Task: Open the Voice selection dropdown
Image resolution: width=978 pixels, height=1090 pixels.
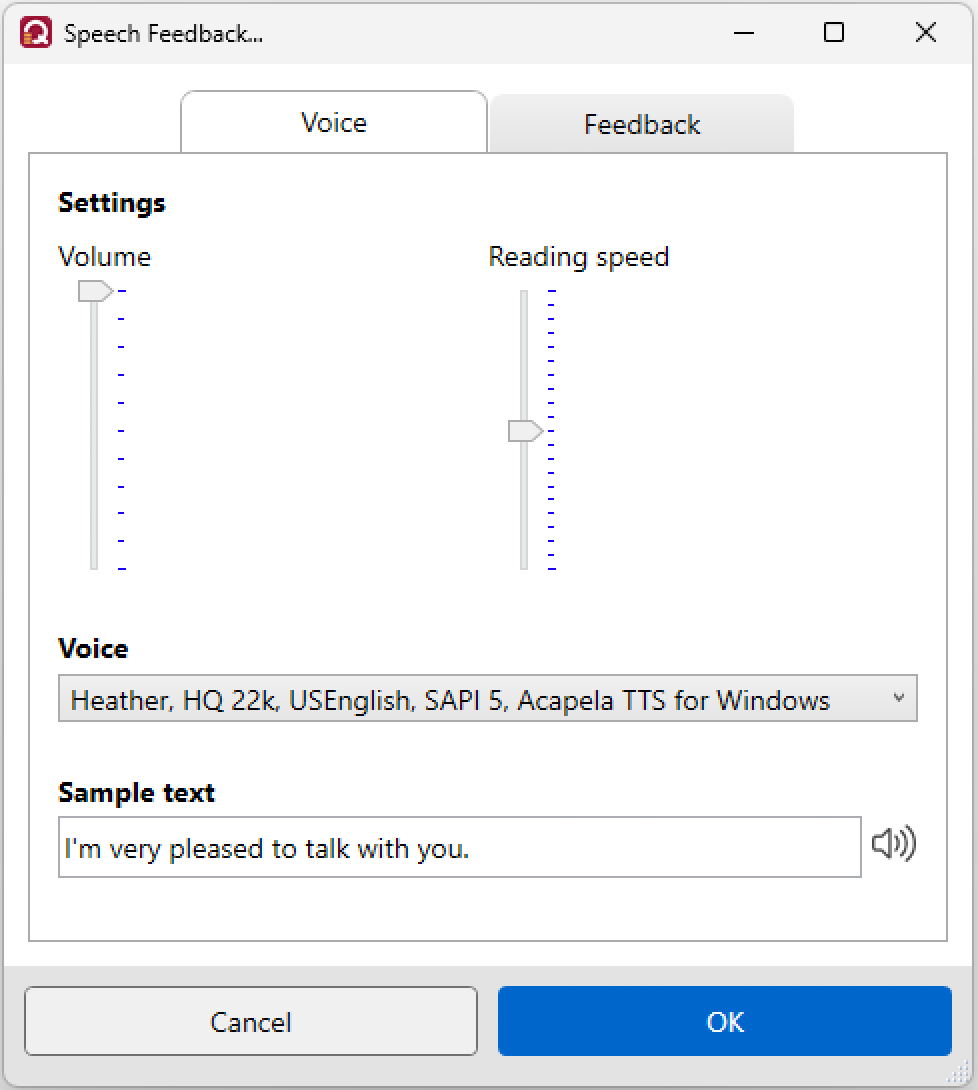Action: [487, 699]
